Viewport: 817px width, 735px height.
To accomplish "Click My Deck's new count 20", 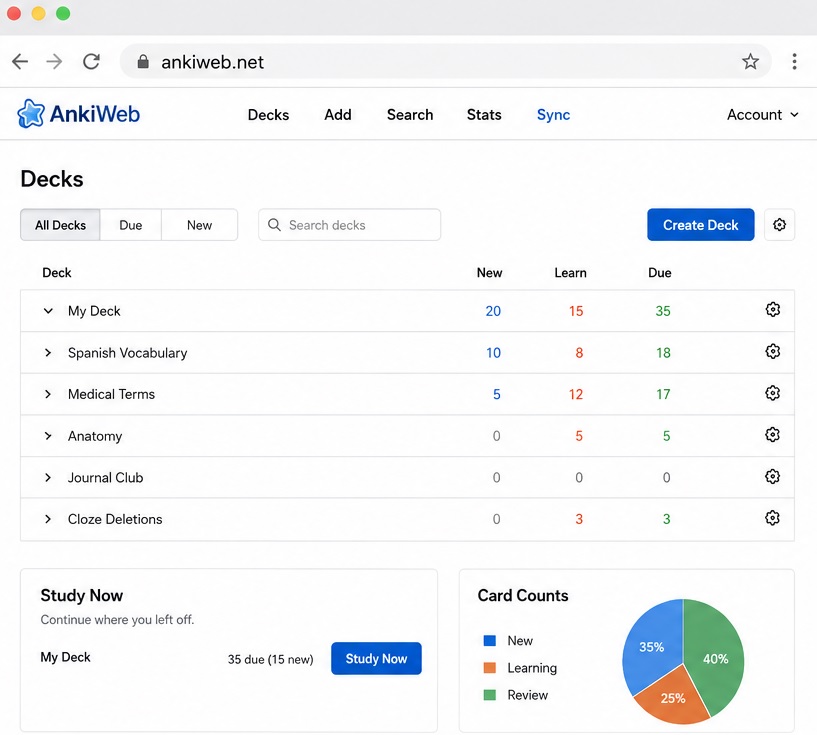I will pyautogui.click(x=493, y=311).
